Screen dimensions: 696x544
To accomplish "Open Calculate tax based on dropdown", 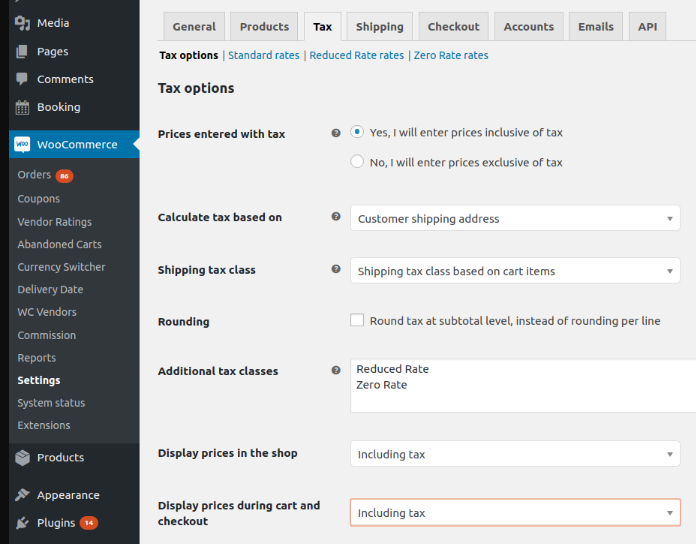I will click(515, 218).
